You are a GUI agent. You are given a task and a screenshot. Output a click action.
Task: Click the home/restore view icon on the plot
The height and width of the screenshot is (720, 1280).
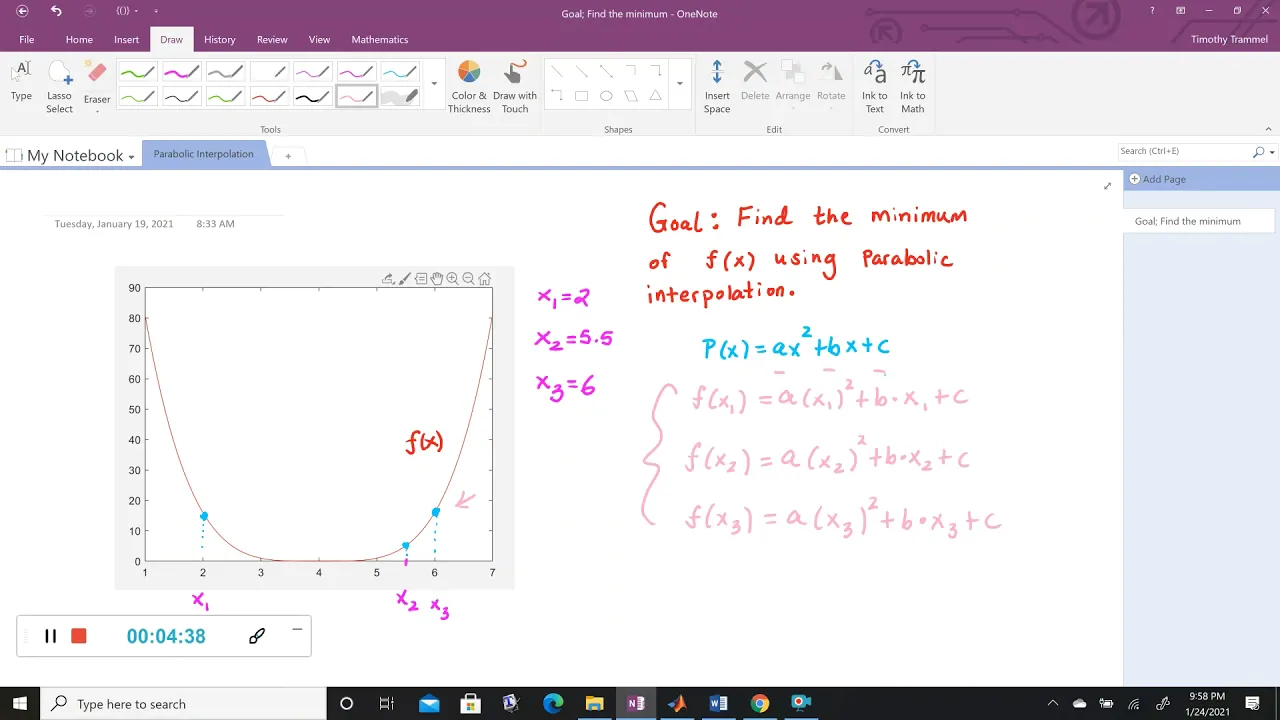click(485, 279)
